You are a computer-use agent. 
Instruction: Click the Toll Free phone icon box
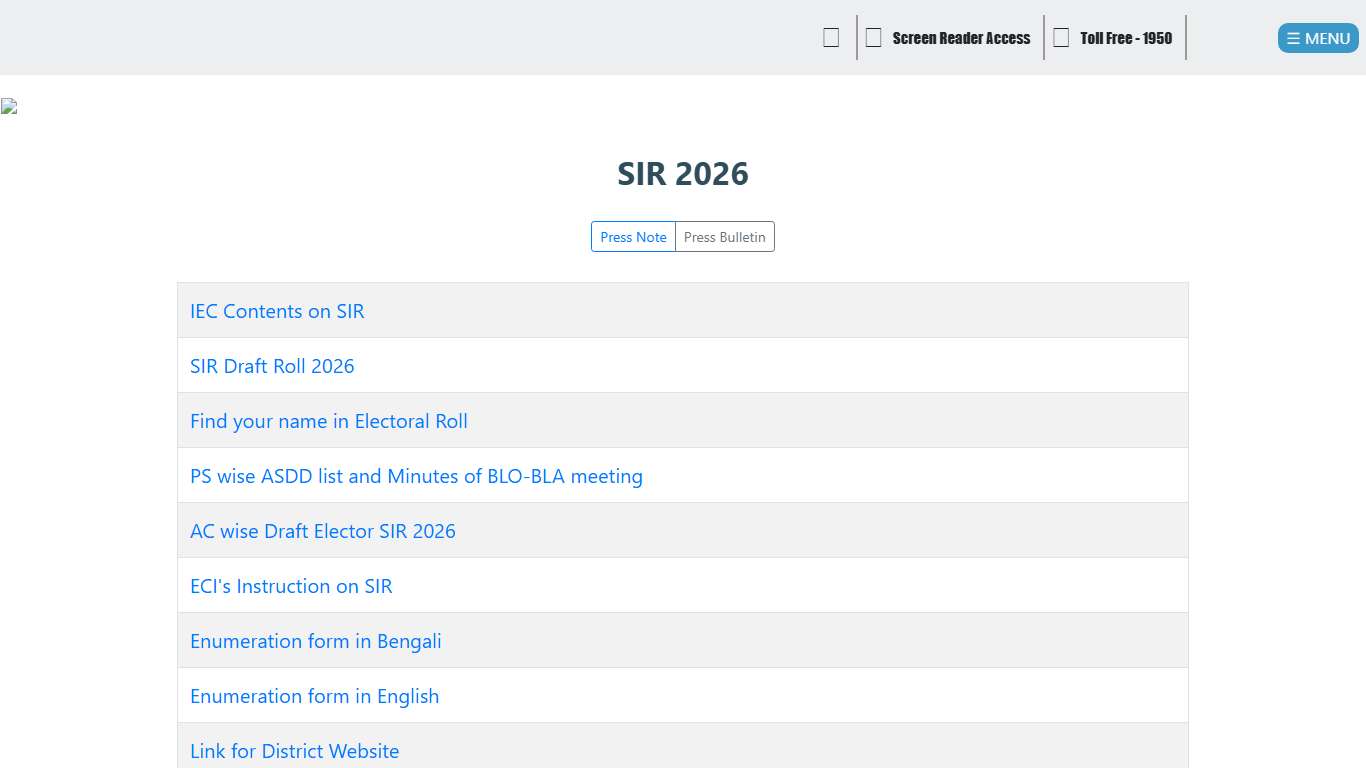click(1060, 37)
